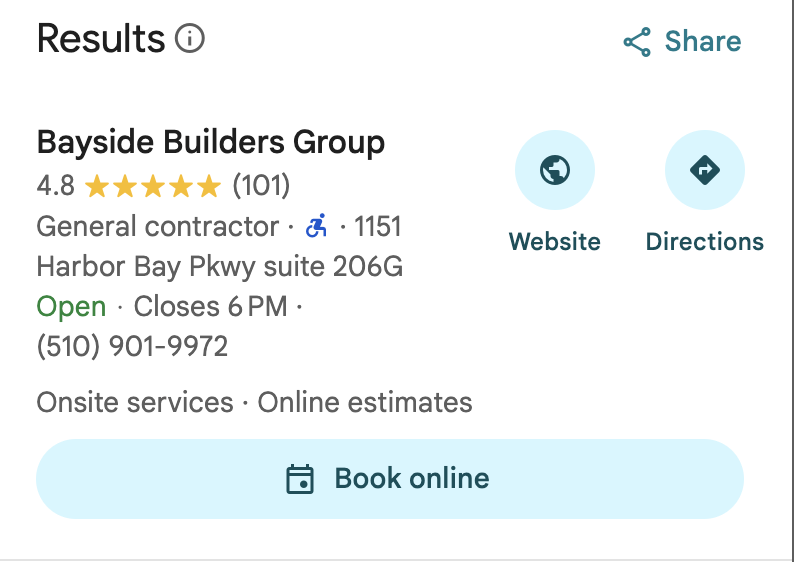Viewport: 794px width, 562px height.
Task: Click the Closes 6 PM hours text
Action: [210, 307]
